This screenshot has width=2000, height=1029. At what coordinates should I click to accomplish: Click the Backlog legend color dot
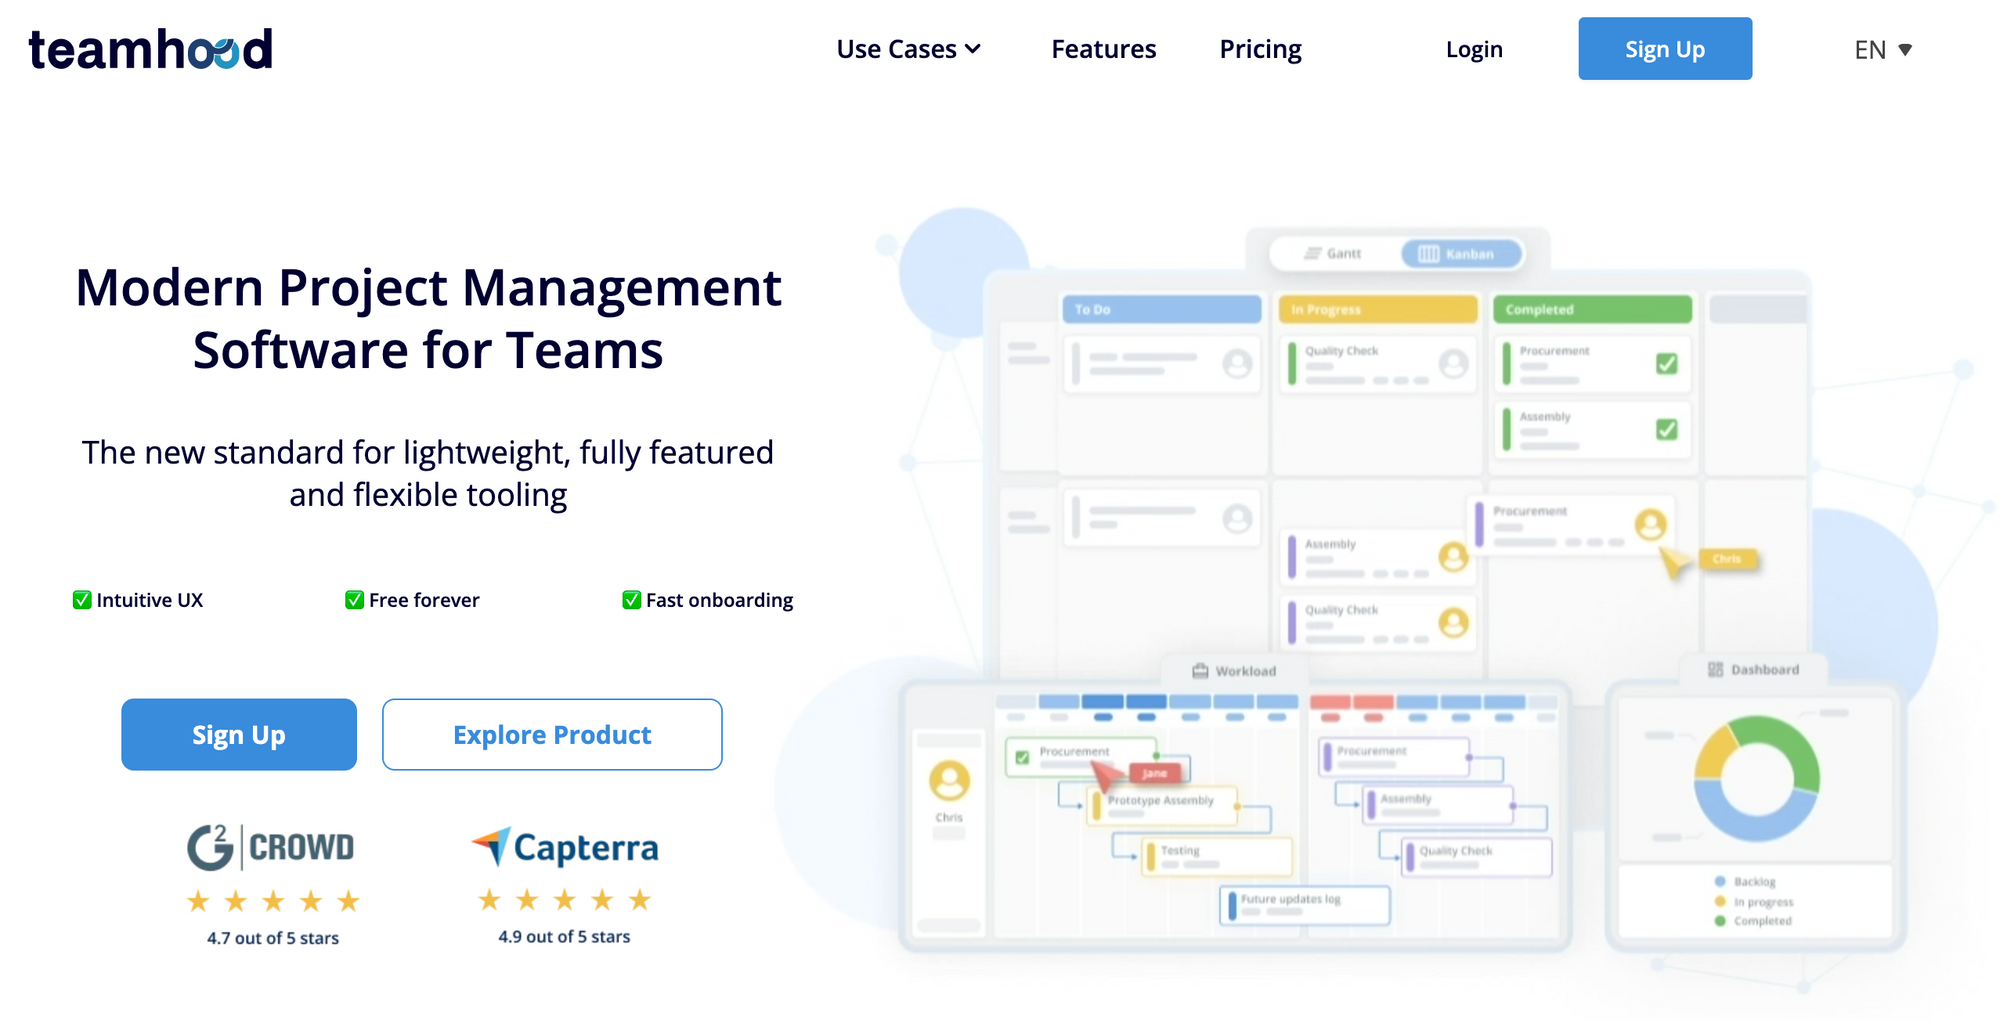coord(1720,882)
